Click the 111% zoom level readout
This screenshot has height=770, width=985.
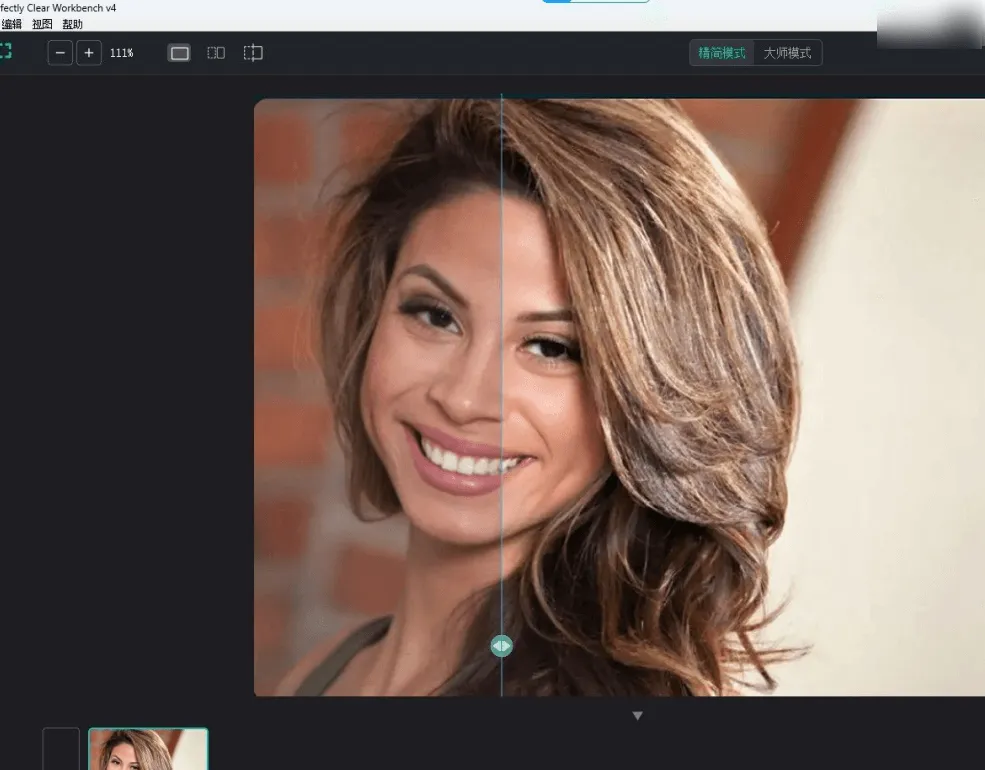tap(121, 53)
